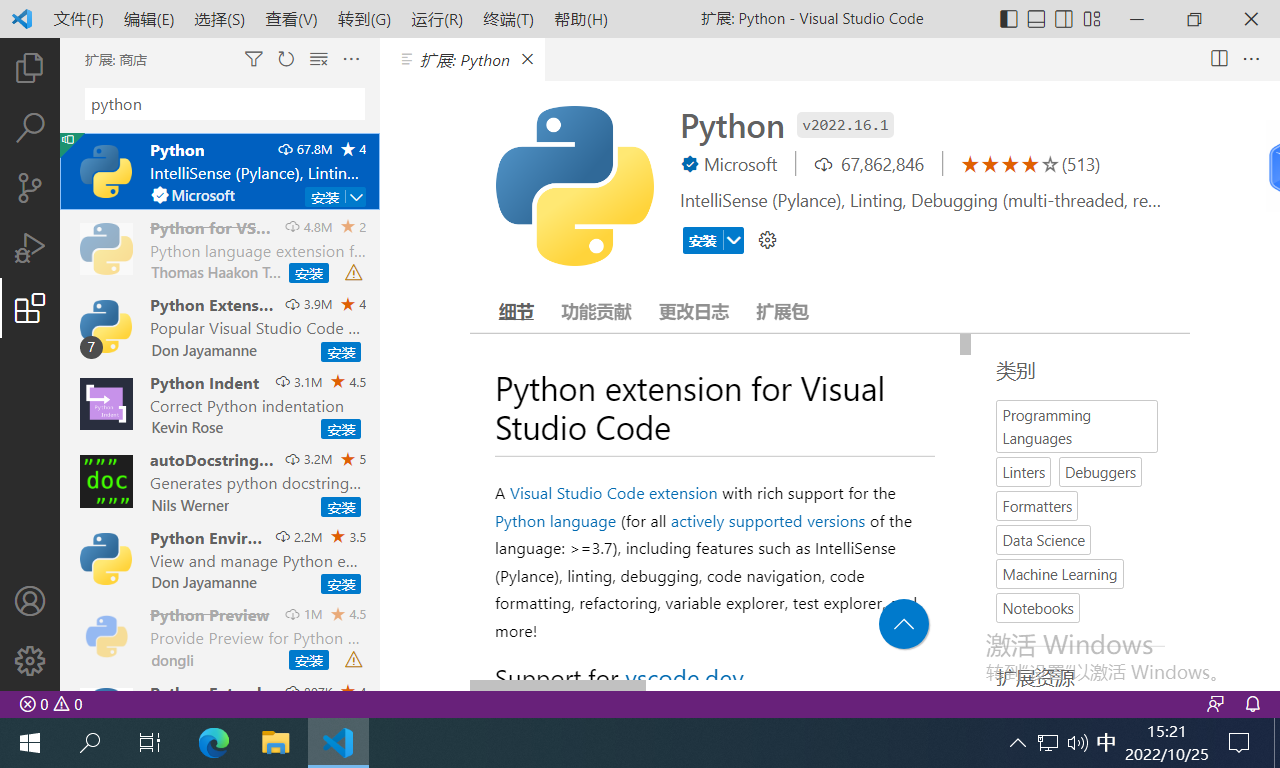Click the Microsoft publisher name in details

tap(740, 164)
